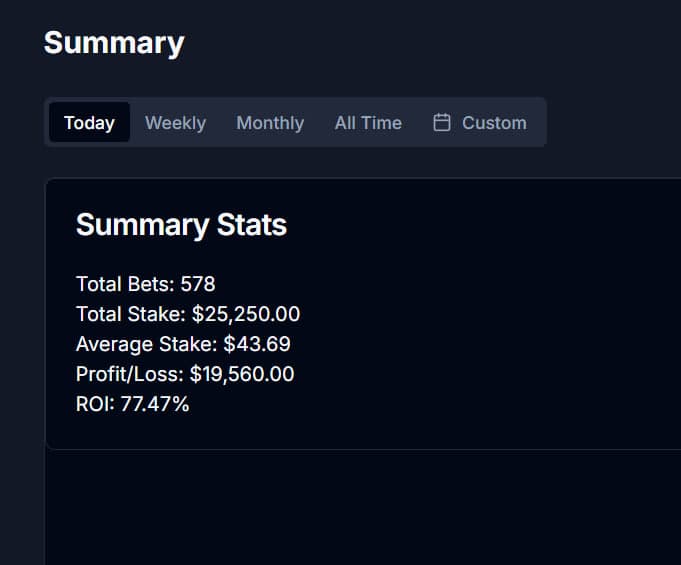The width and height of the screenshot is (681, 565).
Task: Click the Total Stake label
Action: click(130, 314)
